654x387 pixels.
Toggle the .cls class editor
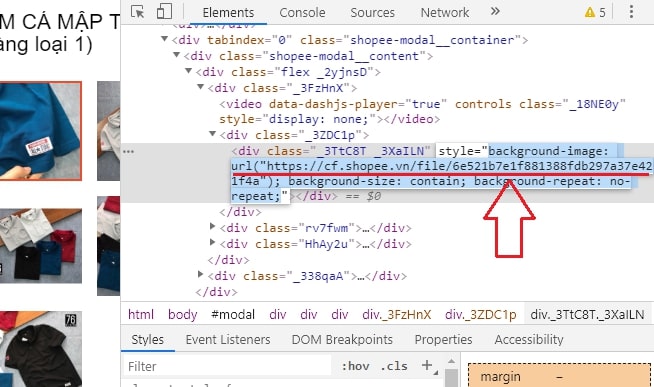click(x=393, y=366)
